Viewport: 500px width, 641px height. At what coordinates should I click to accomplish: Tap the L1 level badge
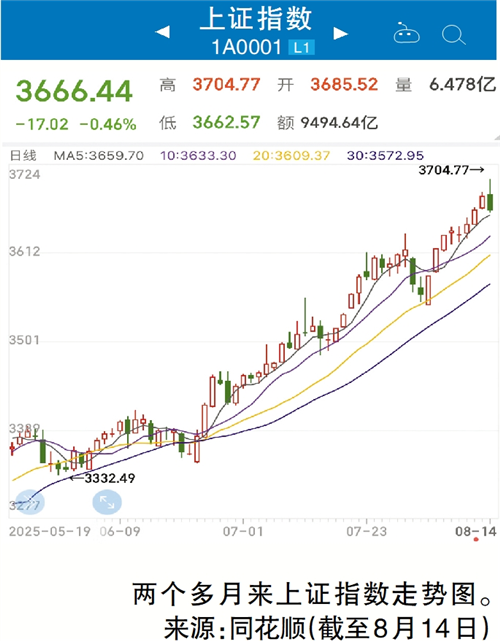pos(301,48)
